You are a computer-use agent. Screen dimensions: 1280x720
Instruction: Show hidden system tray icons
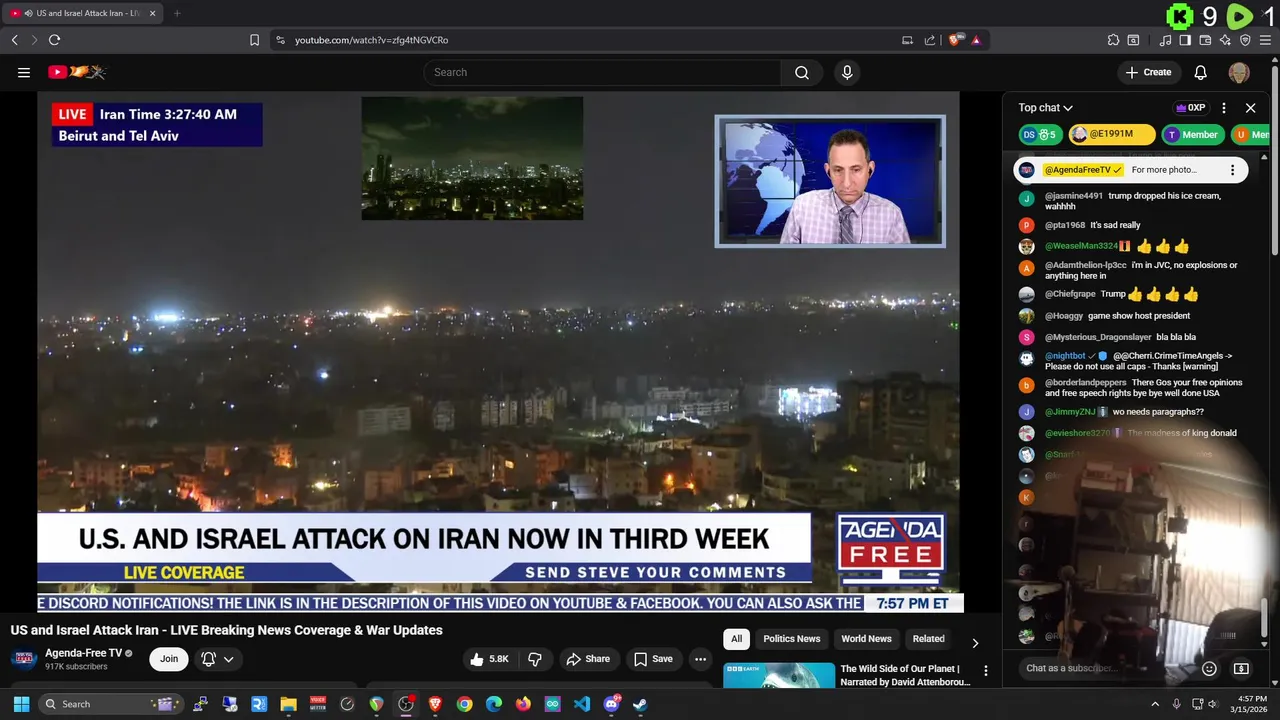coord(1155,704)
